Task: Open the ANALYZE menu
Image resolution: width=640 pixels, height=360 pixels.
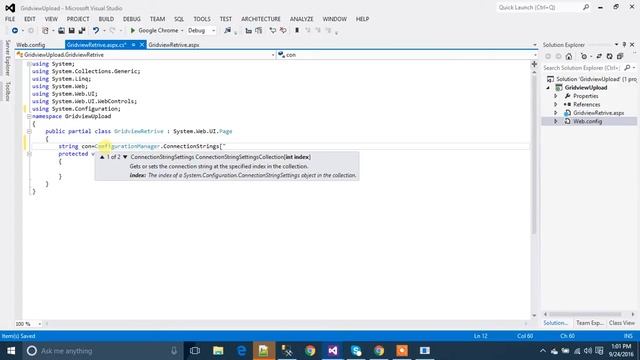Action: pos(302,19)
